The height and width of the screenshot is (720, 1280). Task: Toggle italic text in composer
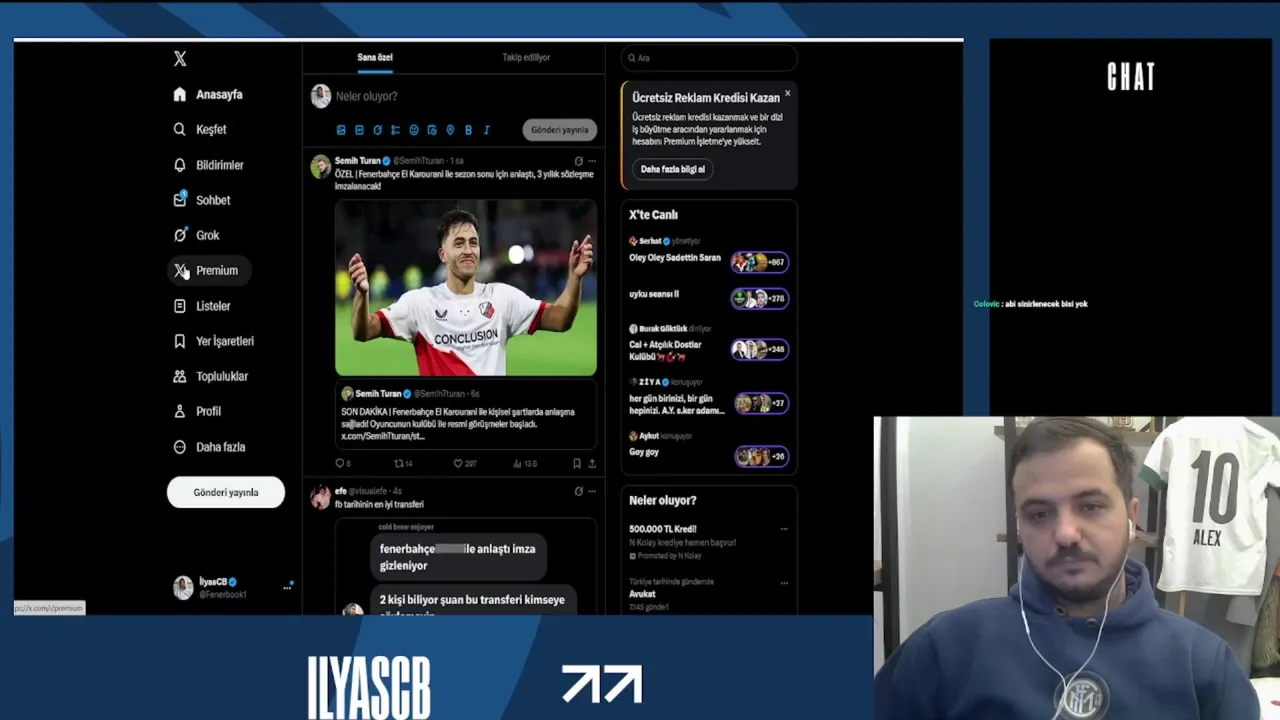click(487, 130)
